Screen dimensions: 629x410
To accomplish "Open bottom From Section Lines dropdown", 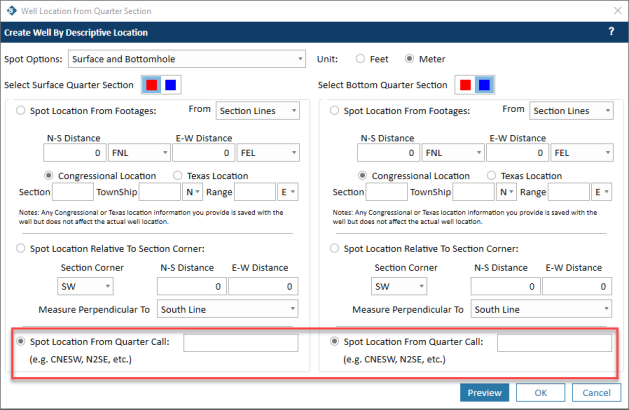I will [571, 111].
